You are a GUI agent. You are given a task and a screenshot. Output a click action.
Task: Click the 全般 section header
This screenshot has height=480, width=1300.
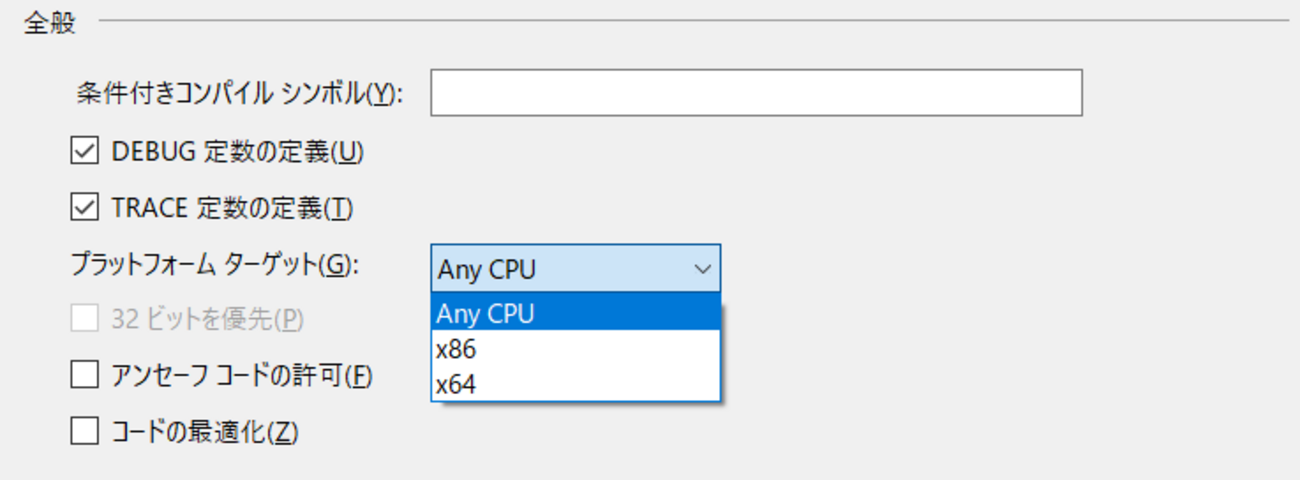click(x=50, y=22)
